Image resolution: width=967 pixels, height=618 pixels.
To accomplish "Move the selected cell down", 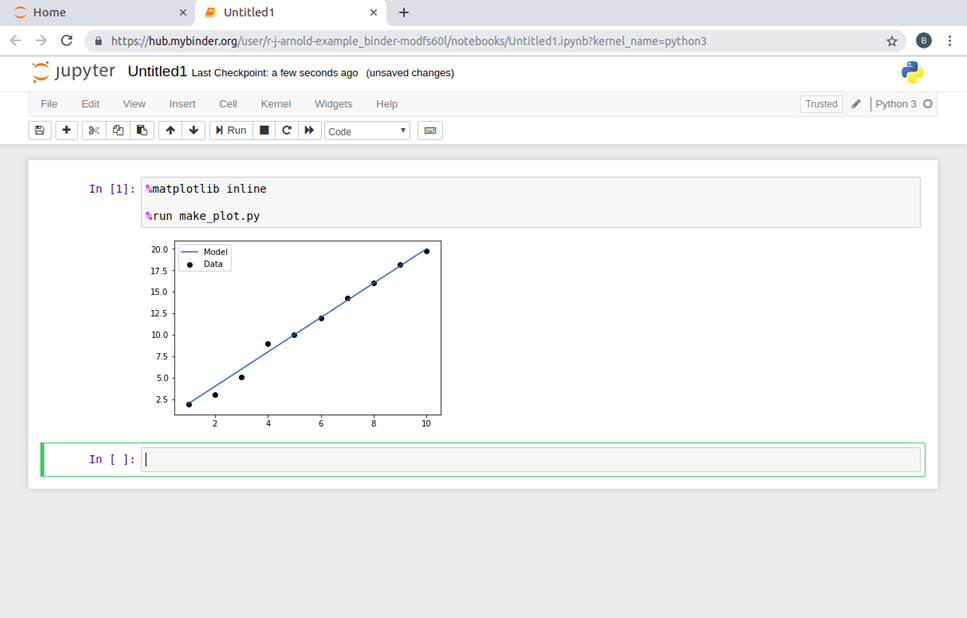I will [x=194, y=130].
